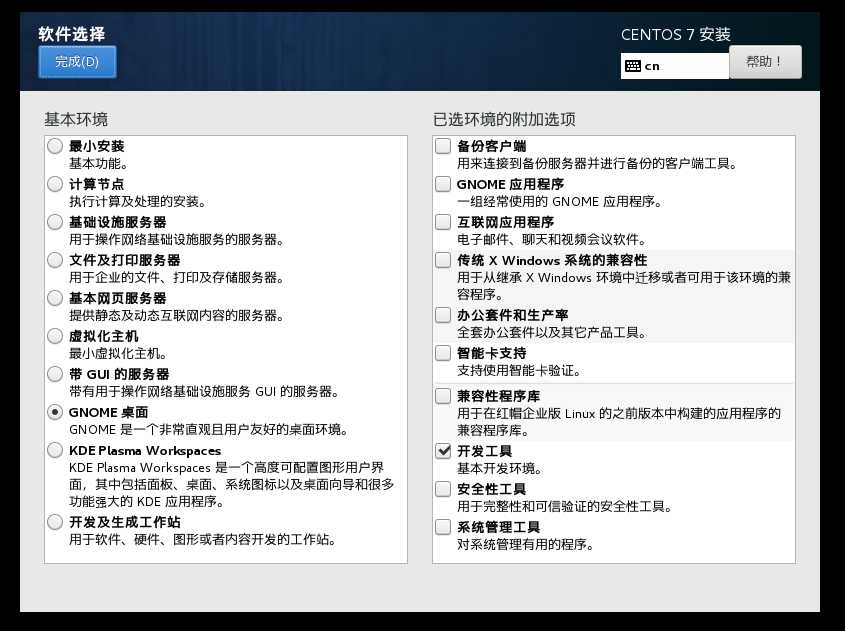Tick the 互联网应用程序 checkbox
Image resolution: width=845 pixels, height=631 pixels.
coord(443,222)
